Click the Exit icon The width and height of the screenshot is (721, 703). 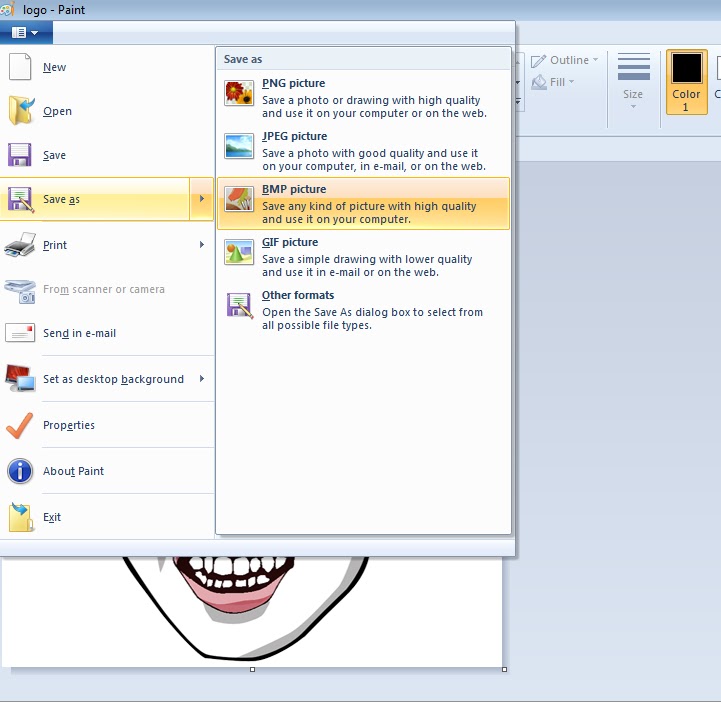pos(21,517)
